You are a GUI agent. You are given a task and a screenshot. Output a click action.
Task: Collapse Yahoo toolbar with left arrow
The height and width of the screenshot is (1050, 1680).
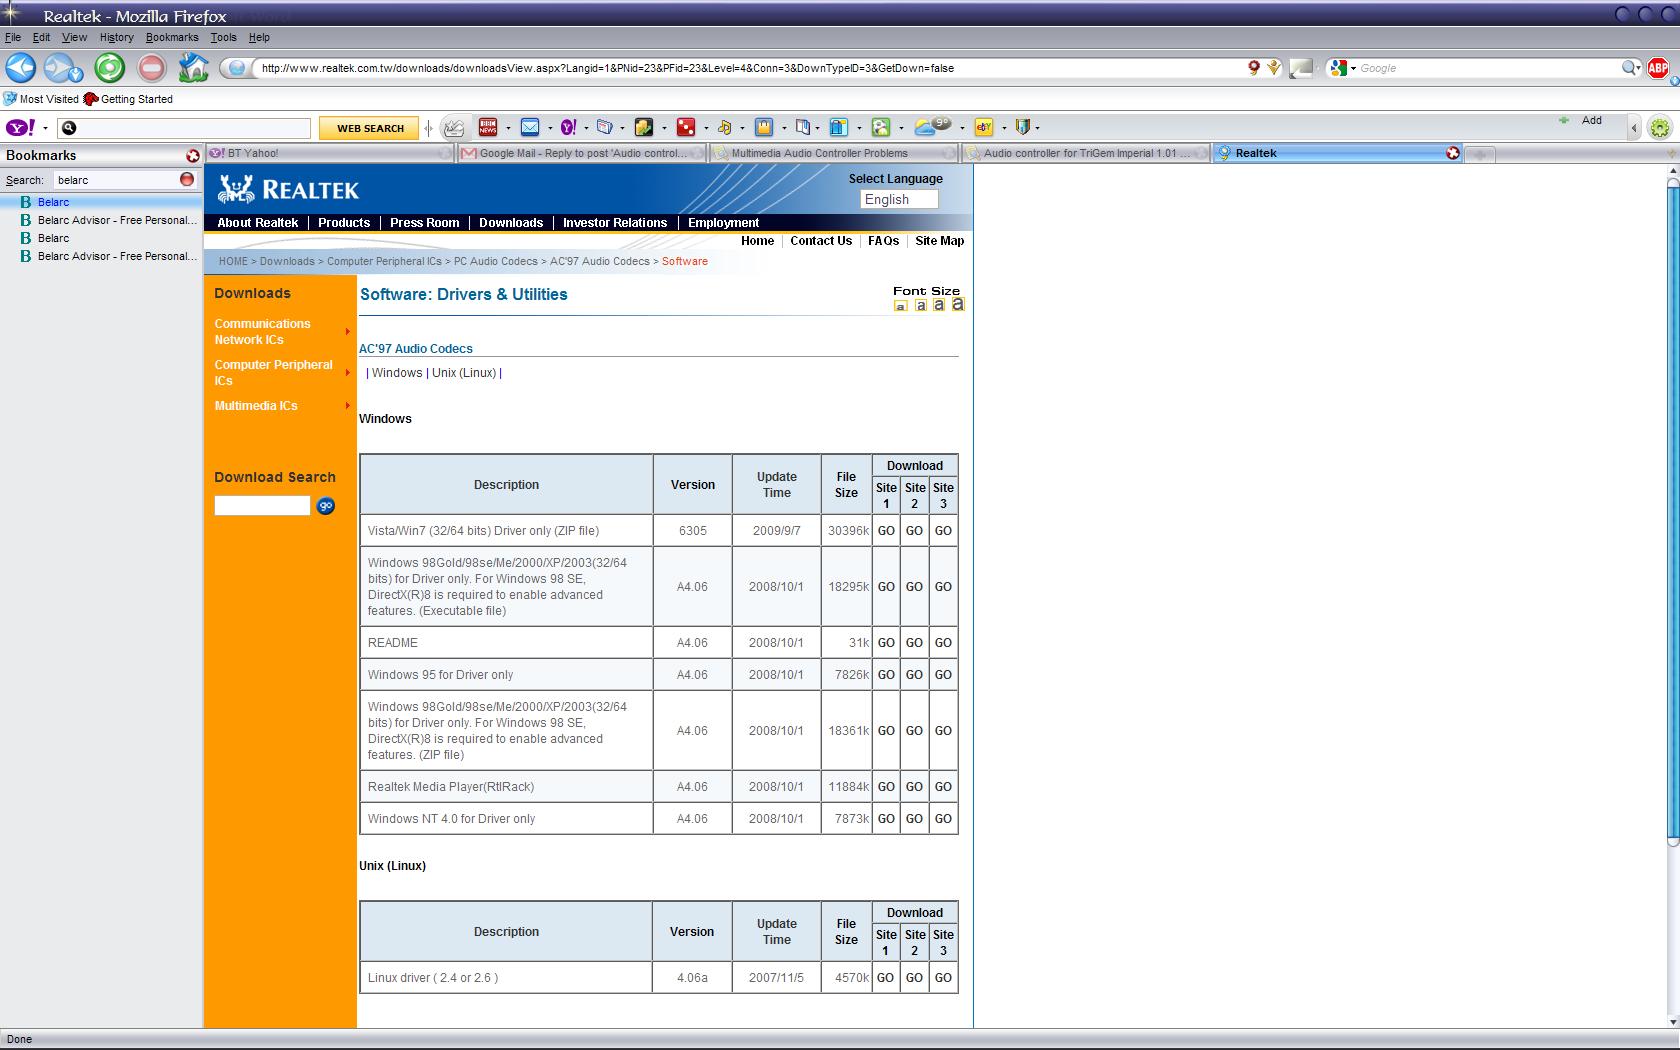click(x=1634, y=127)
